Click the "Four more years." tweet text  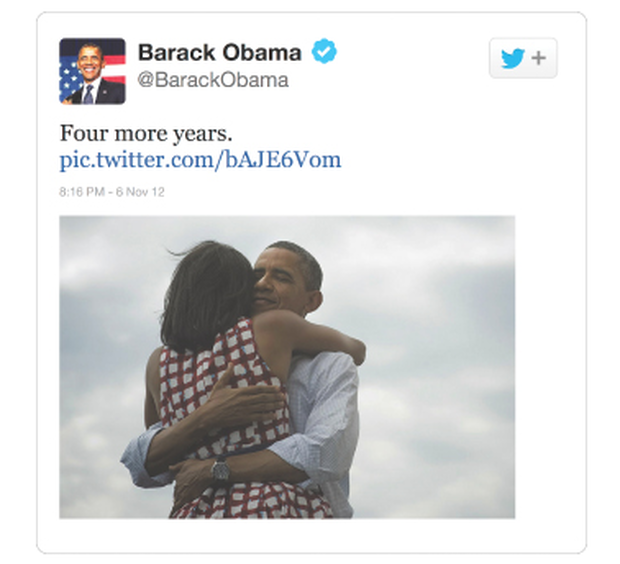pos(146,133)
